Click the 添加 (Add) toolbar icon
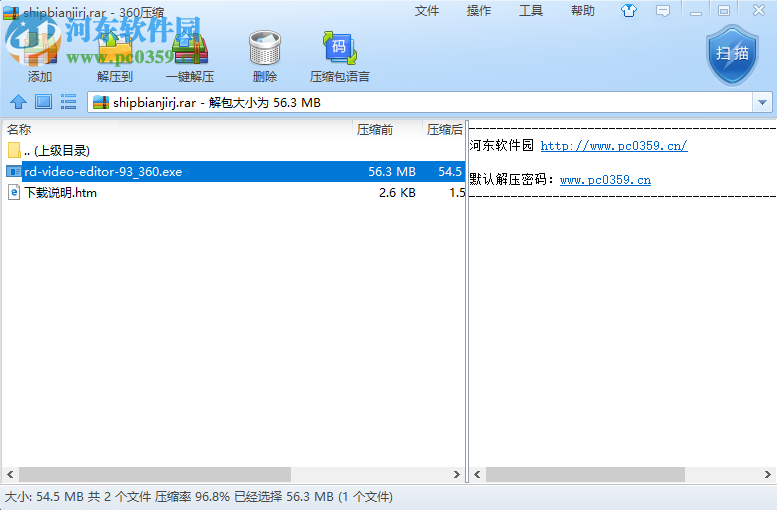The image size is (777, 510). point(39,48)
